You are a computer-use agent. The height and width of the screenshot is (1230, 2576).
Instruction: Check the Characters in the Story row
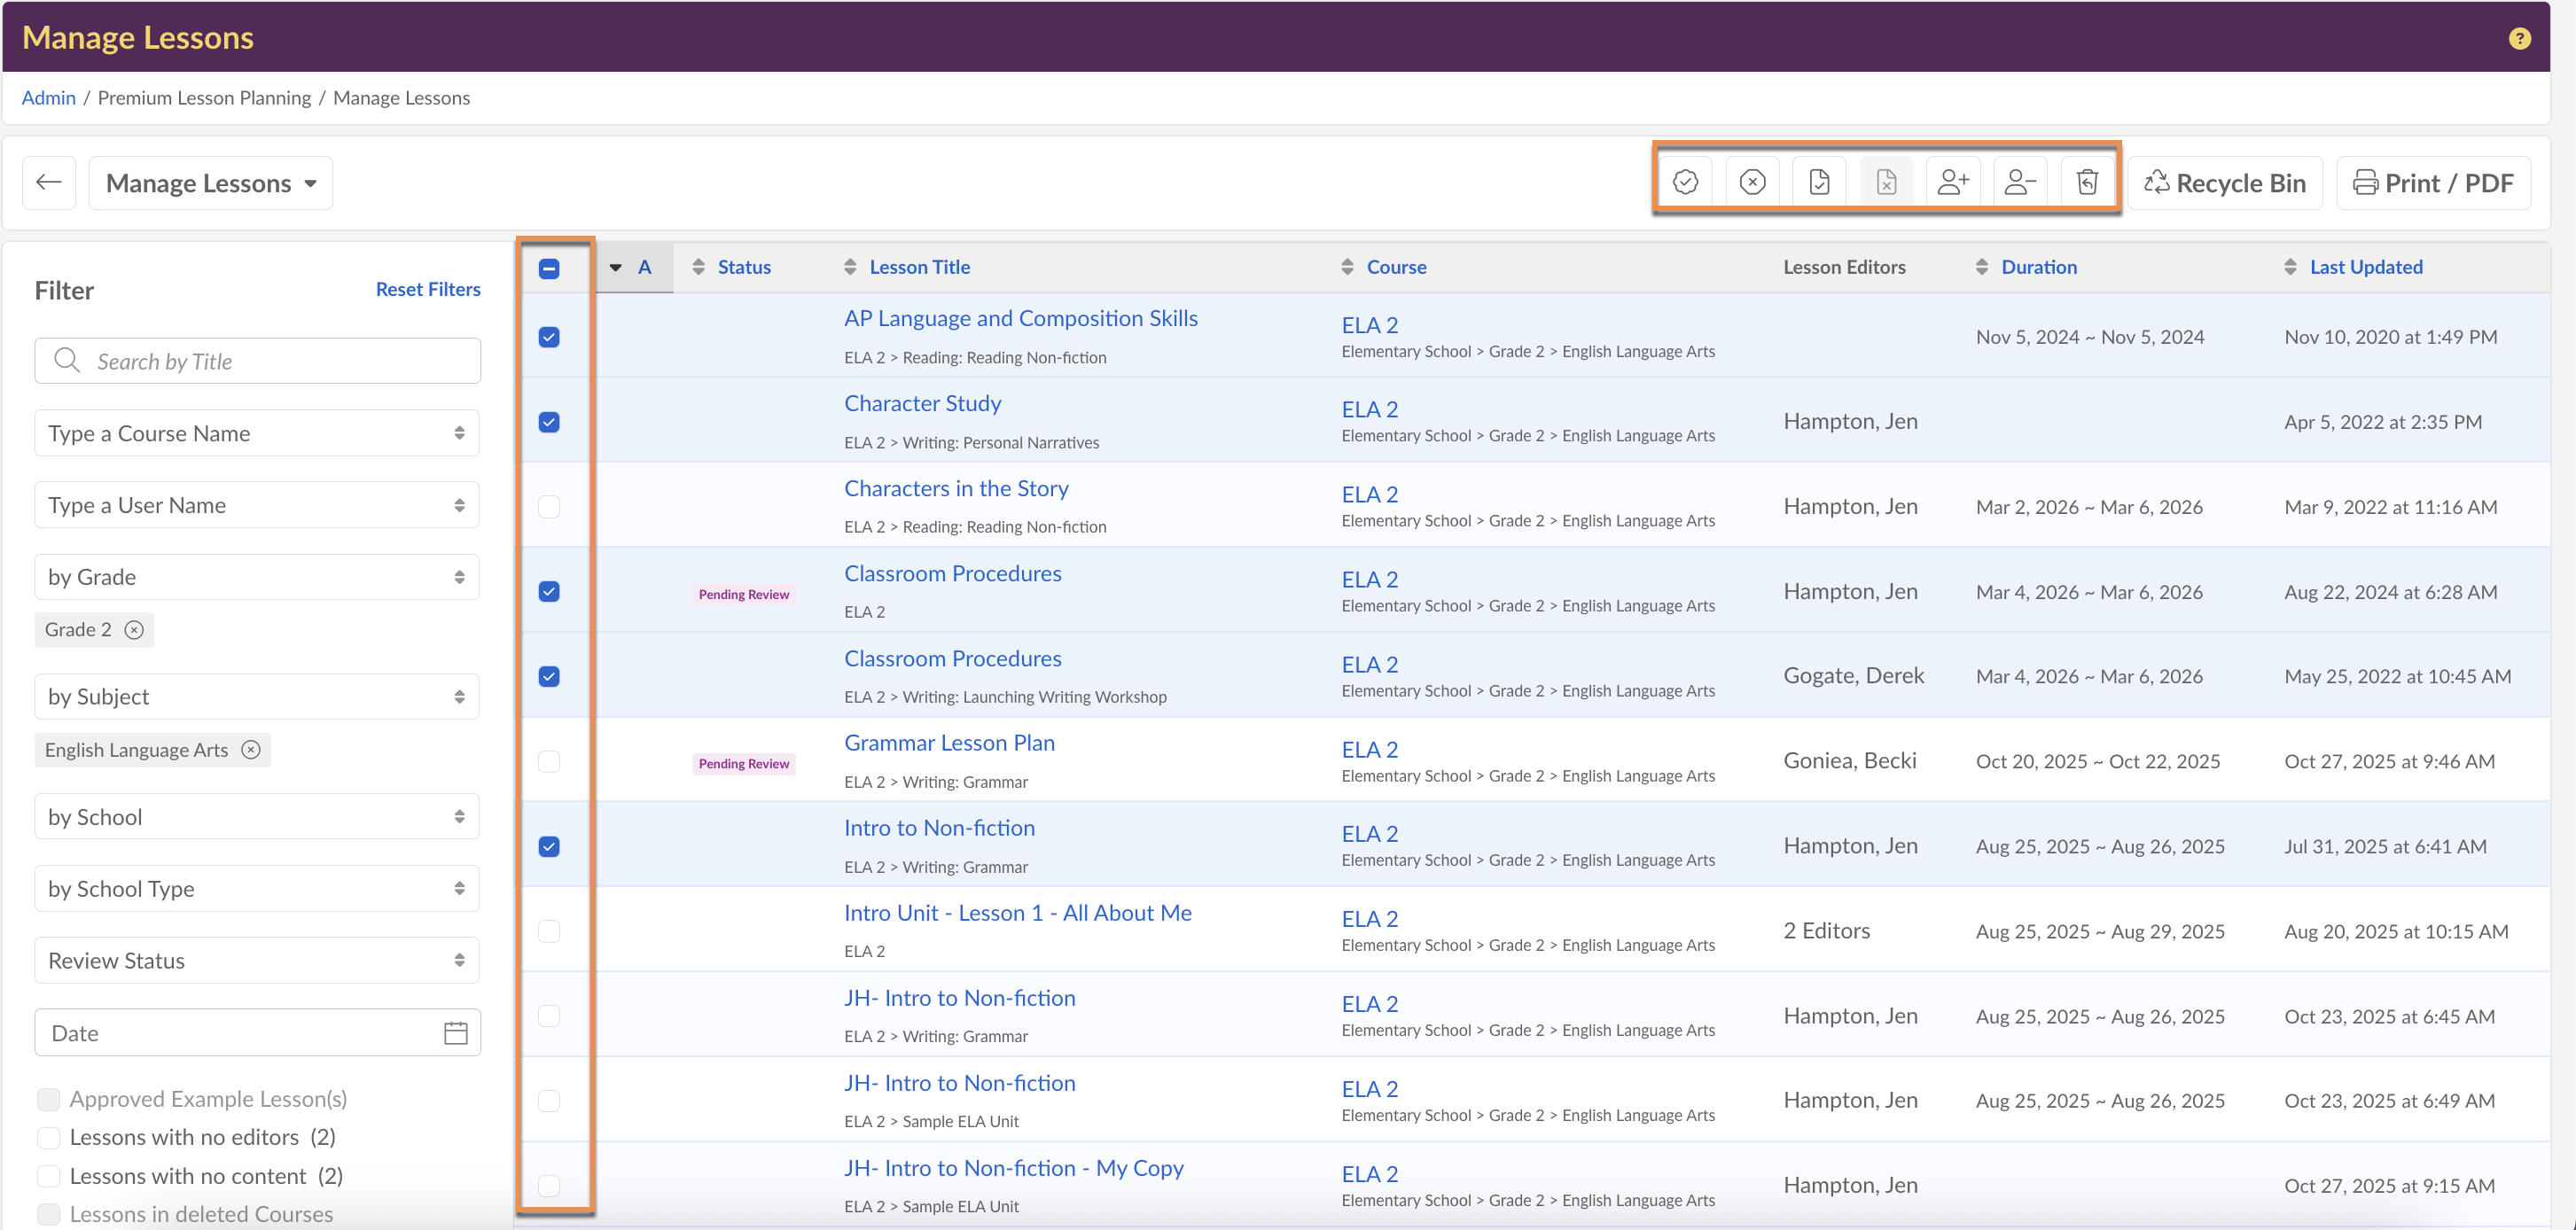549,507
